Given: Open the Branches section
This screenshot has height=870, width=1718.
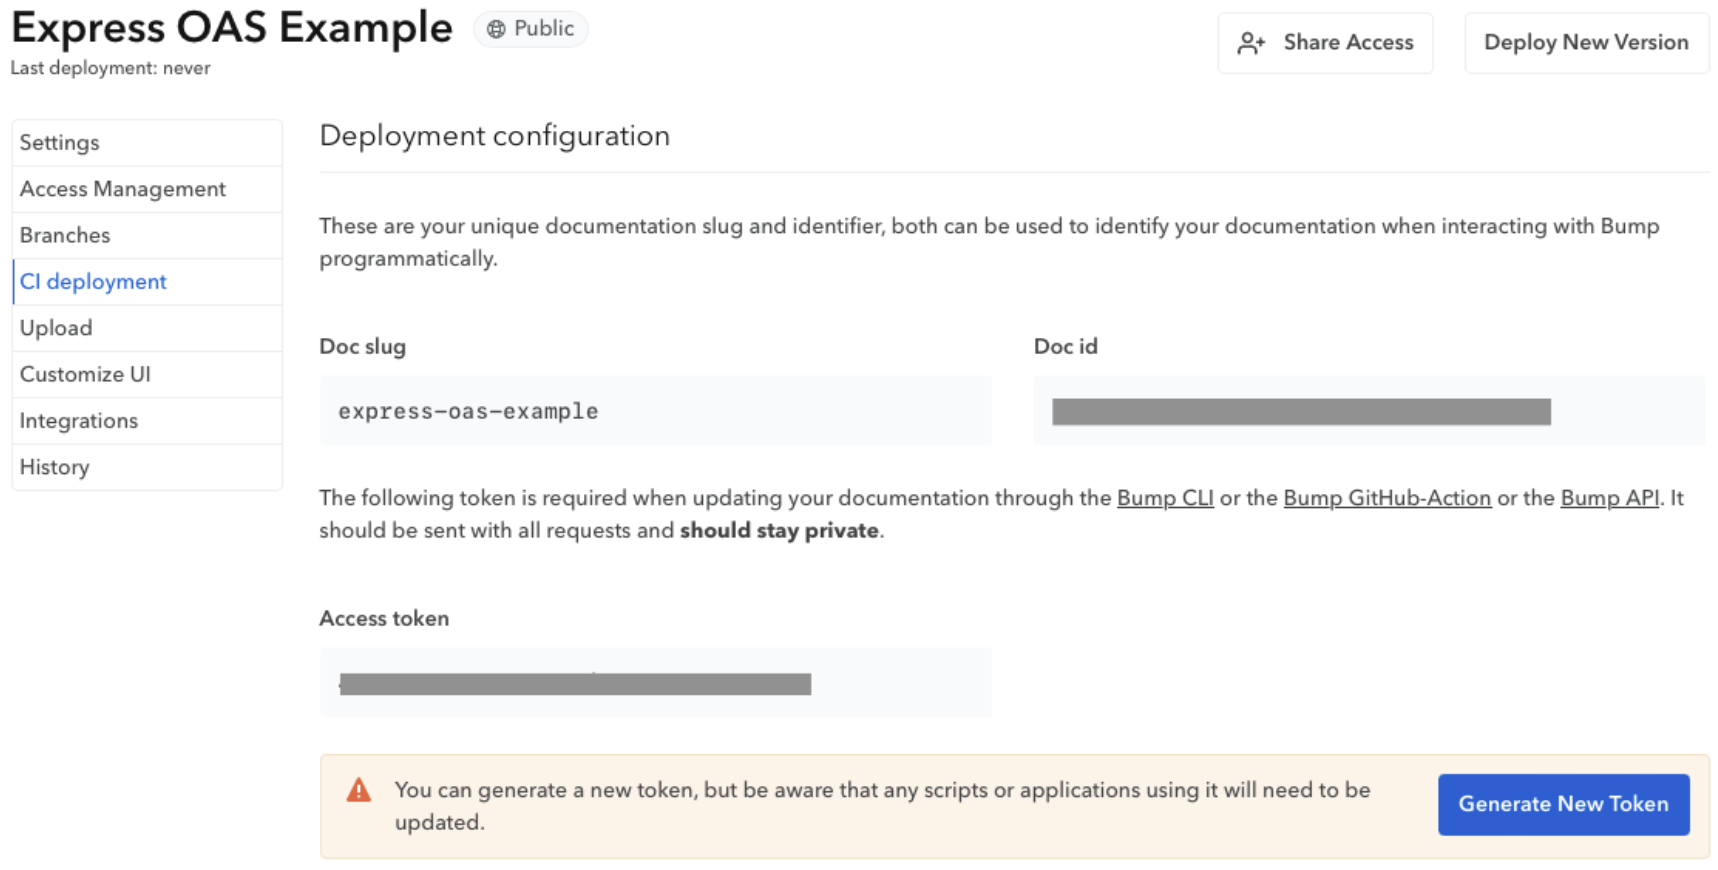Looking at the screenshot, I should click(x=64, y=235).
